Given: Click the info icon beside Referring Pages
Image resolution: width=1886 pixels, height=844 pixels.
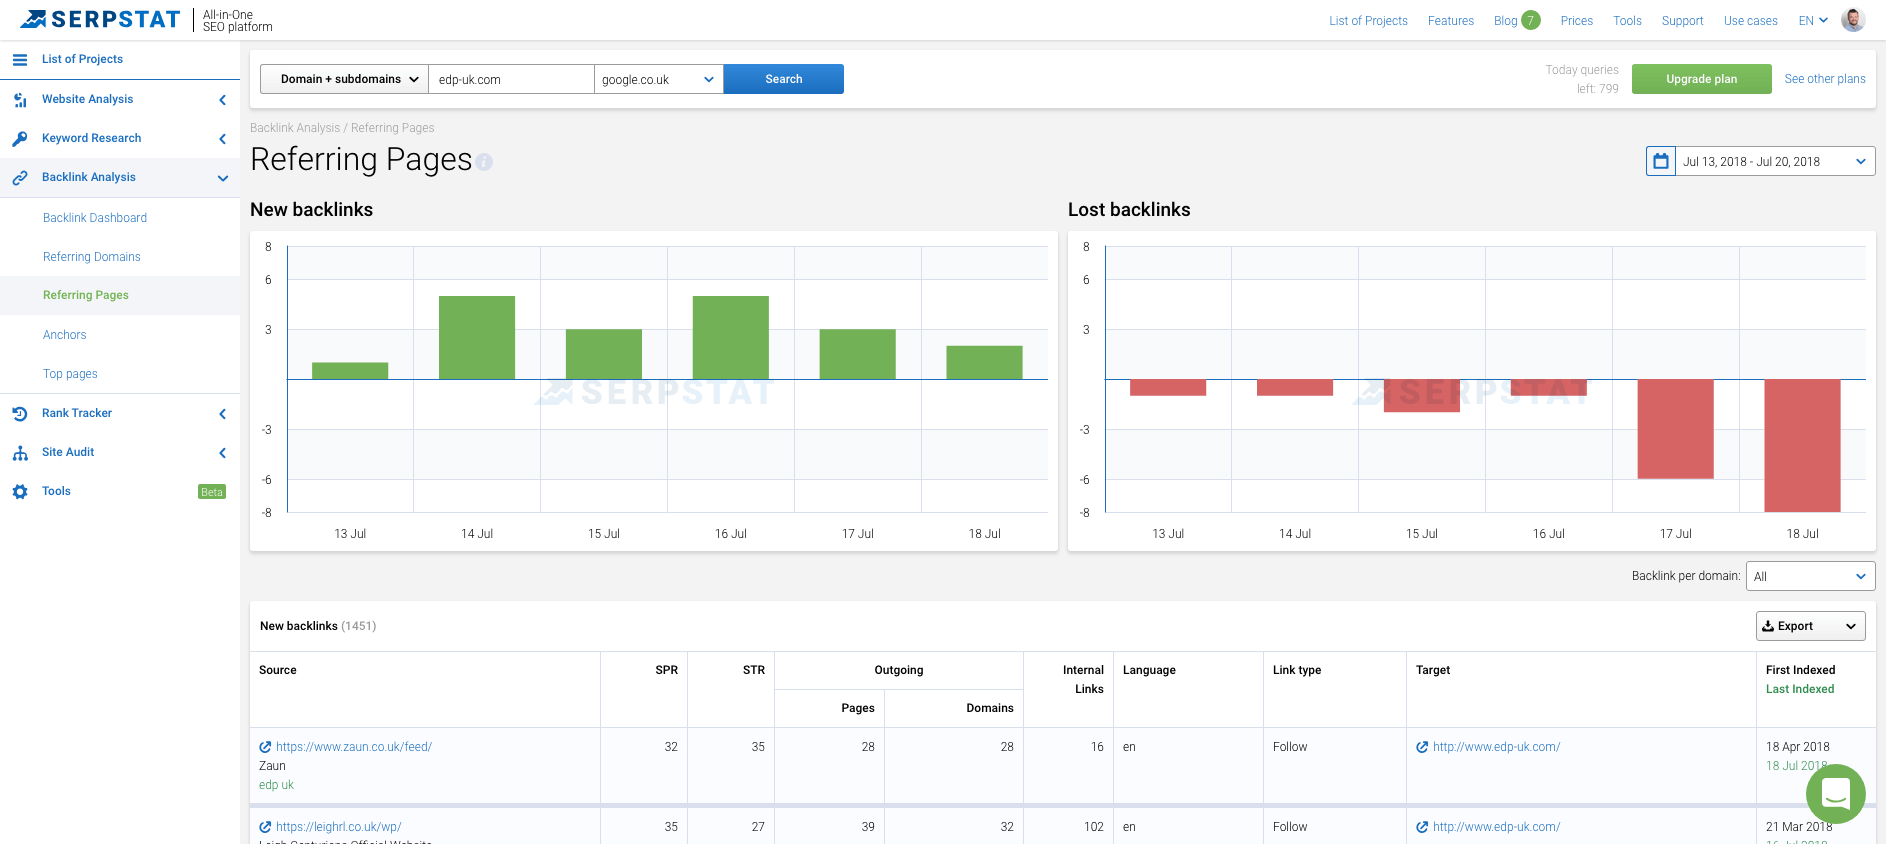Looking at the screenshot, I should (484, 162).
